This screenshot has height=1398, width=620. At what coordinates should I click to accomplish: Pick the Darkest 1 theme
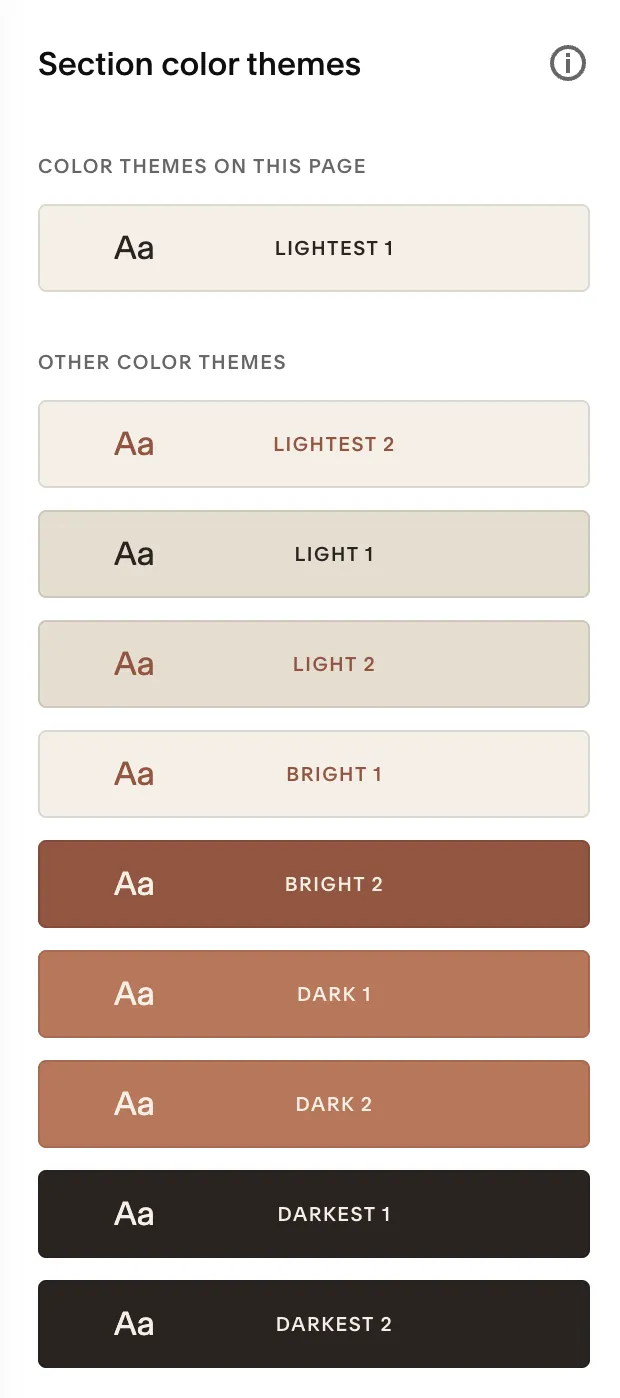tap(334, 1213)
